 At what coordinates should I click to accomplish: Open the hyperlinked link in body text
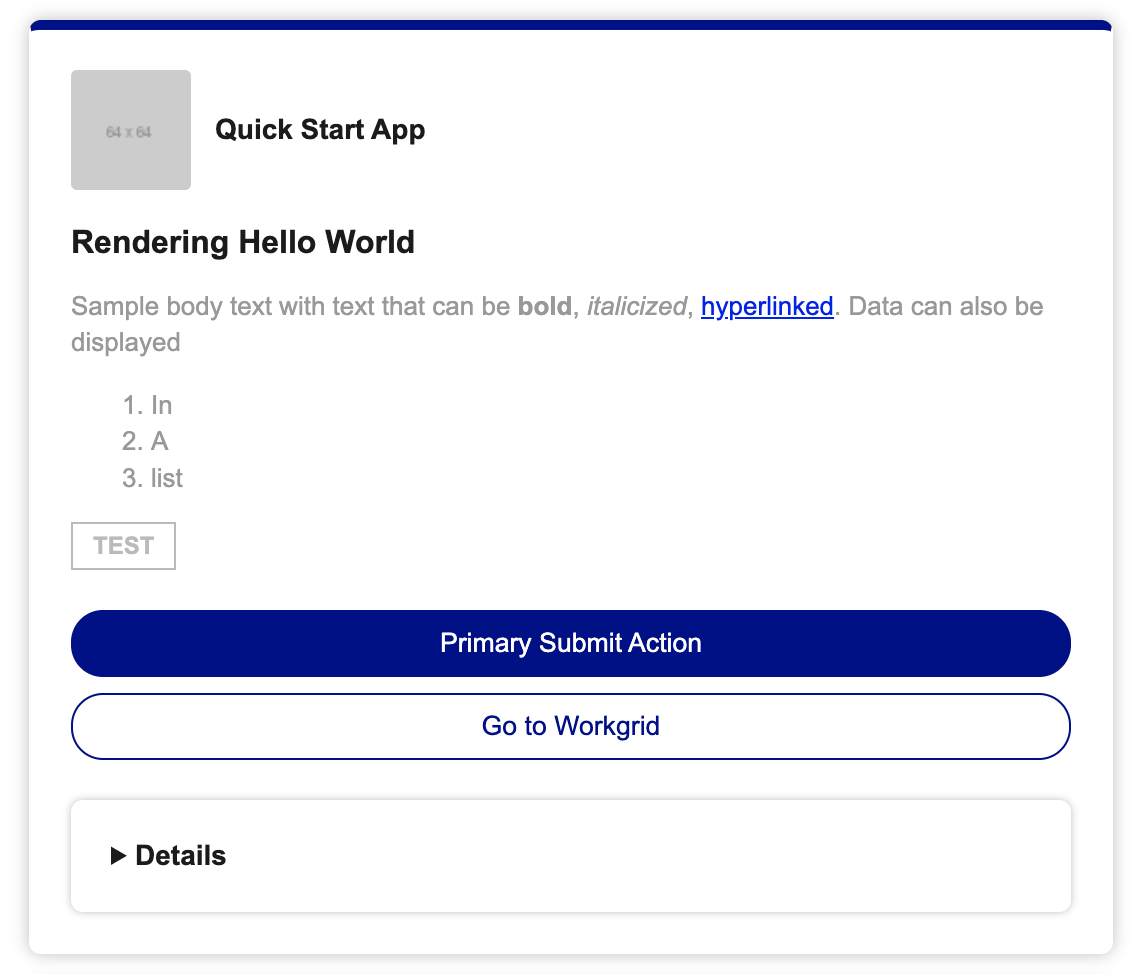click(767, 306)
